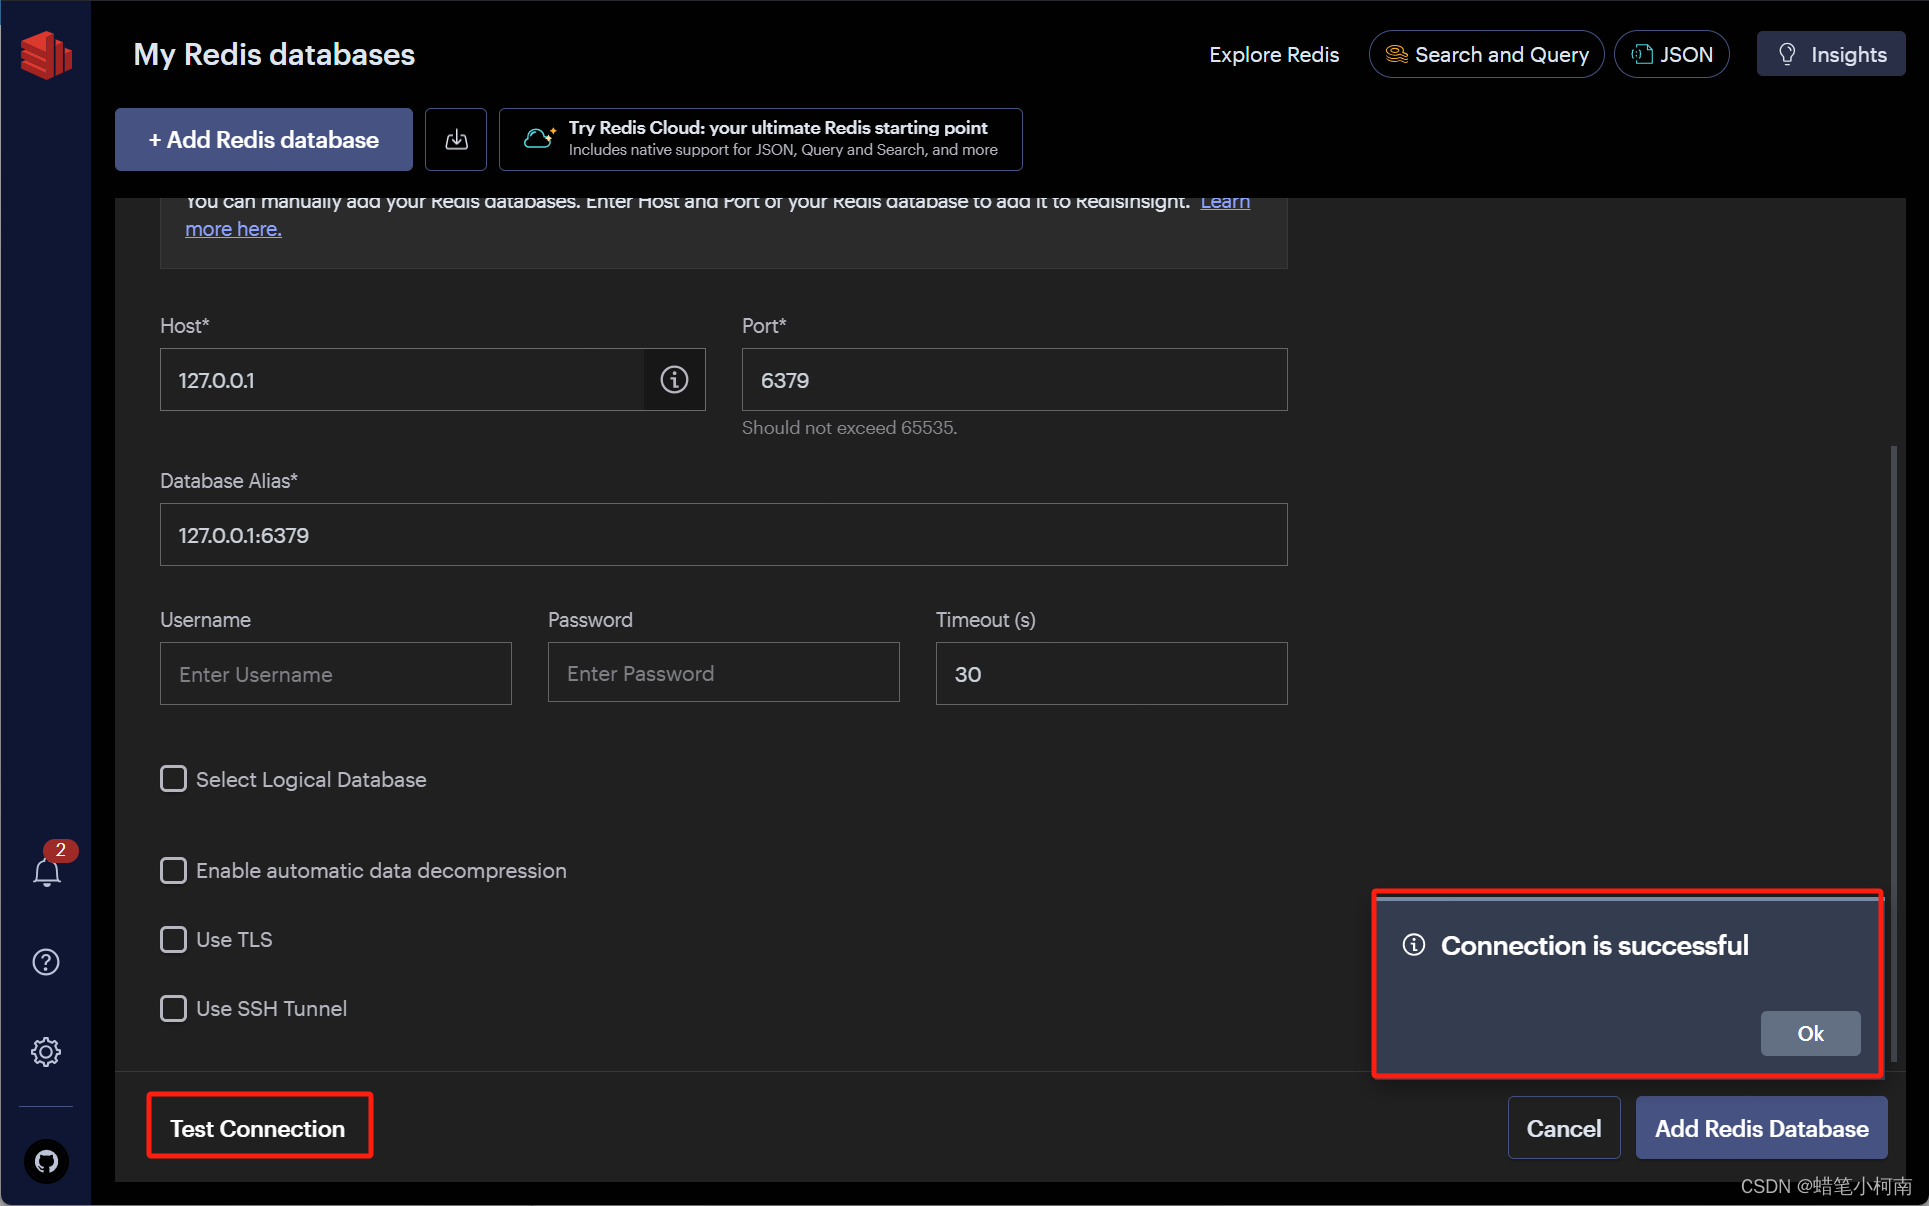The image size is (1929, 1206).
Task: Tick the Use SSH Tunnel checkbox
Action: [x=173, y=1009]
